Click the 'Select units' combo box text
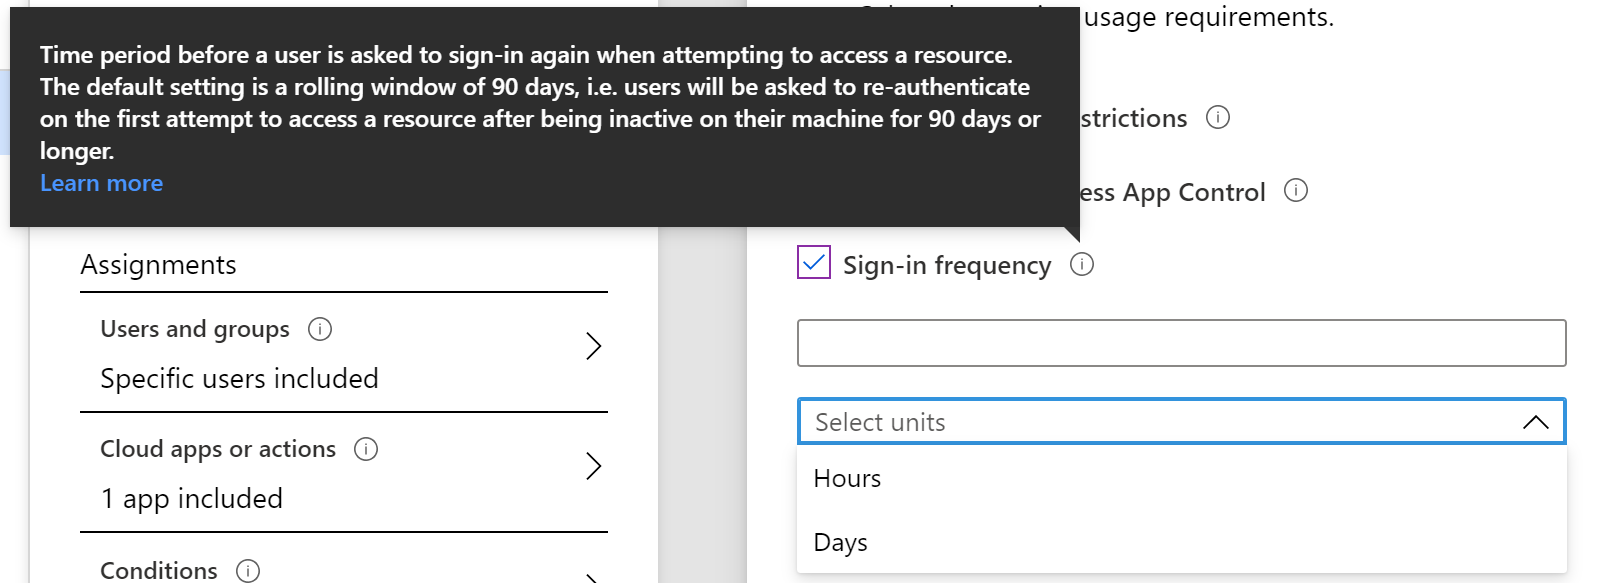The image size is (1611, 583). click(880, 422)
